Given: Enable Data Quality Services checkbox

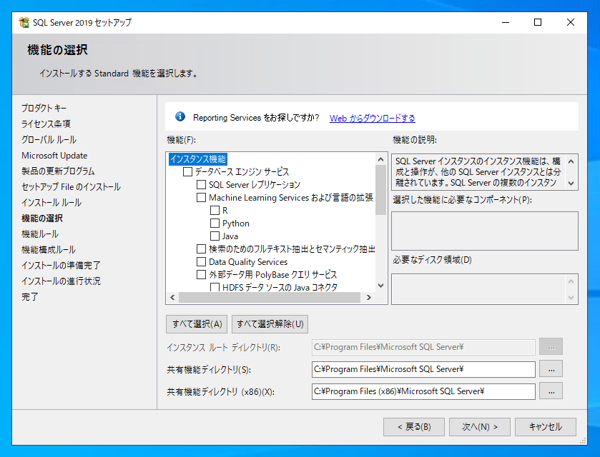Looking at the screenshot, I should [201, 262].
